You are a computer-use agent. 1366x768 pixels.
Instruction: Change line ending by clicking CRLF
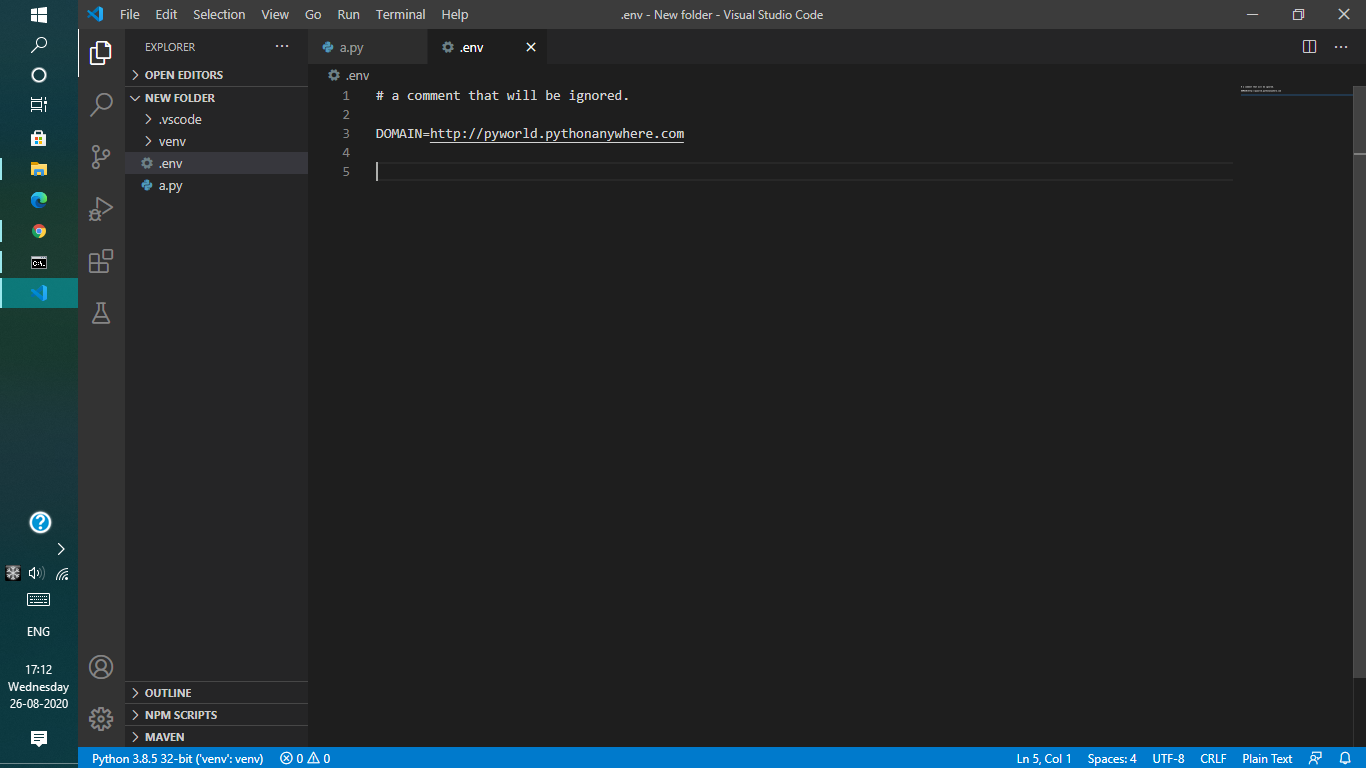pos(1212,758)
